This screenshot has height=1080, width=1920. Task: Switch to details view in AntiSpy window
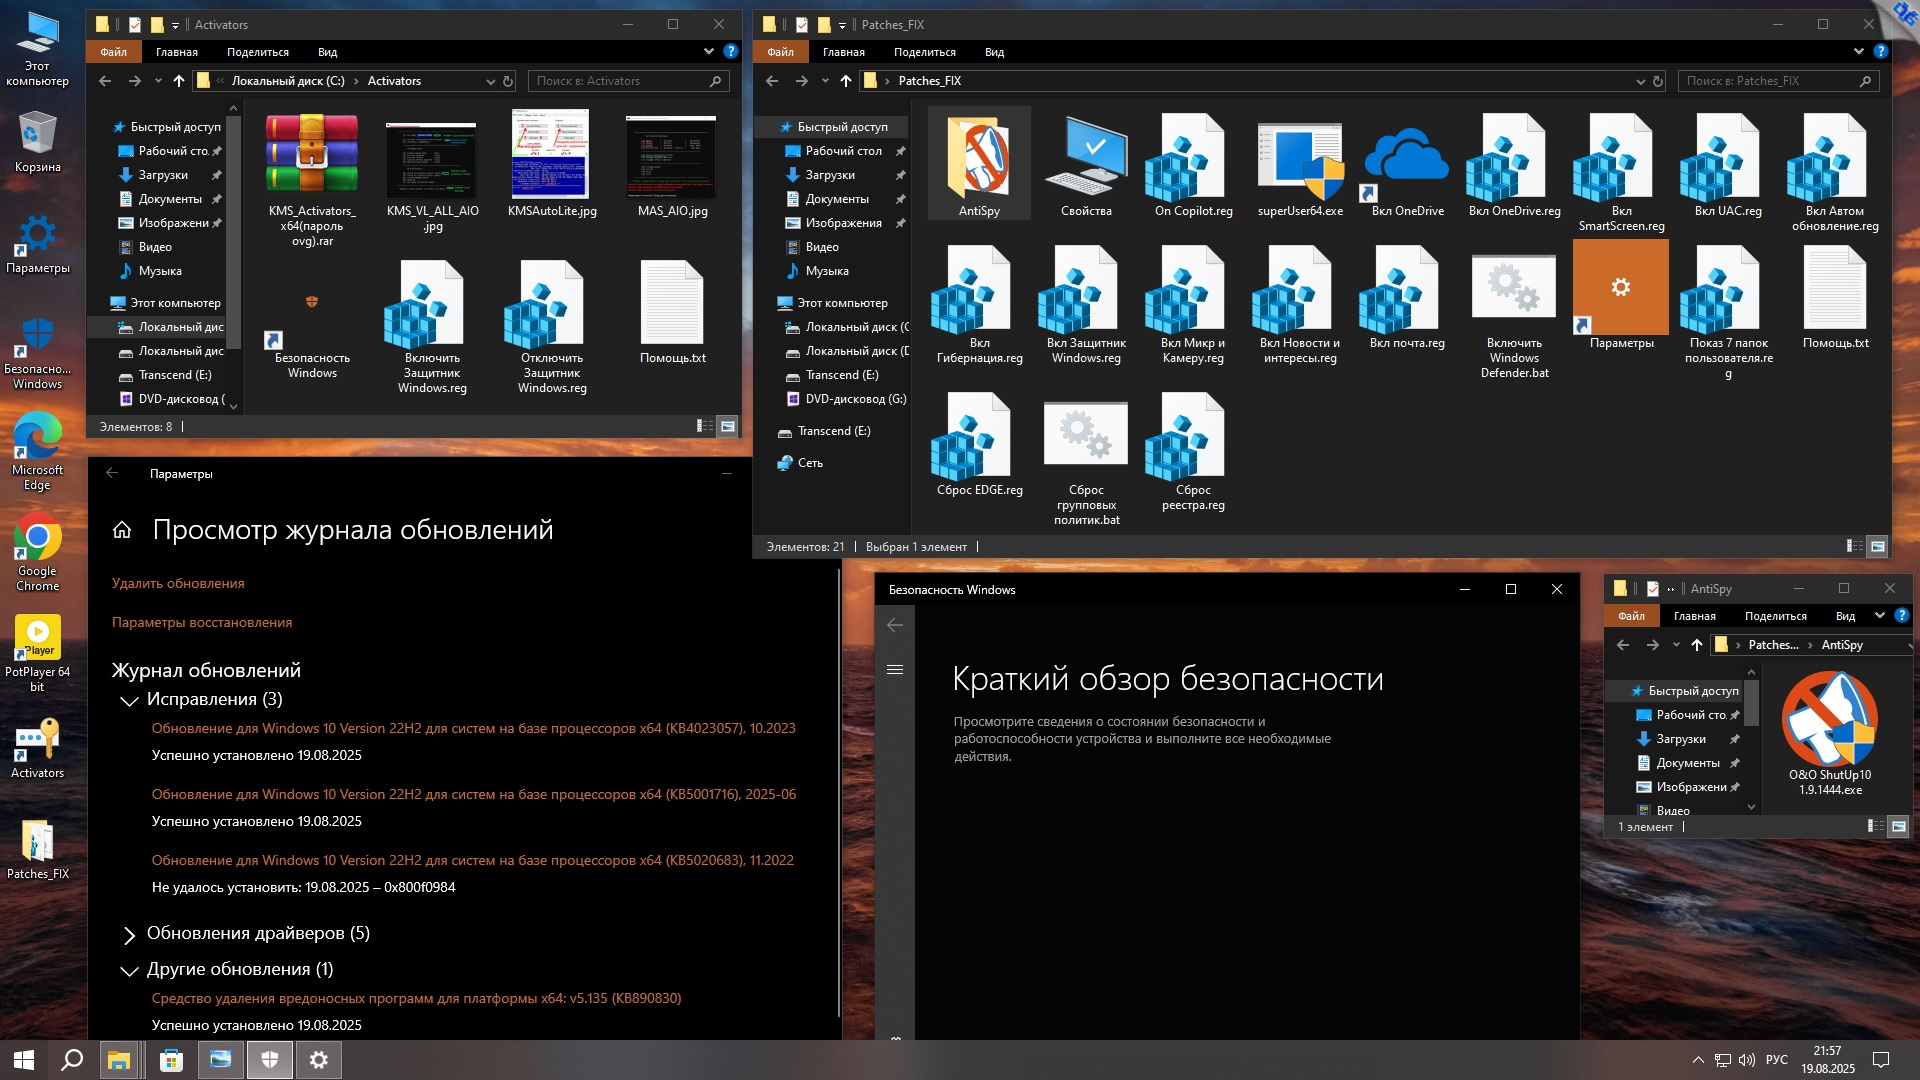coord(1875,826)
